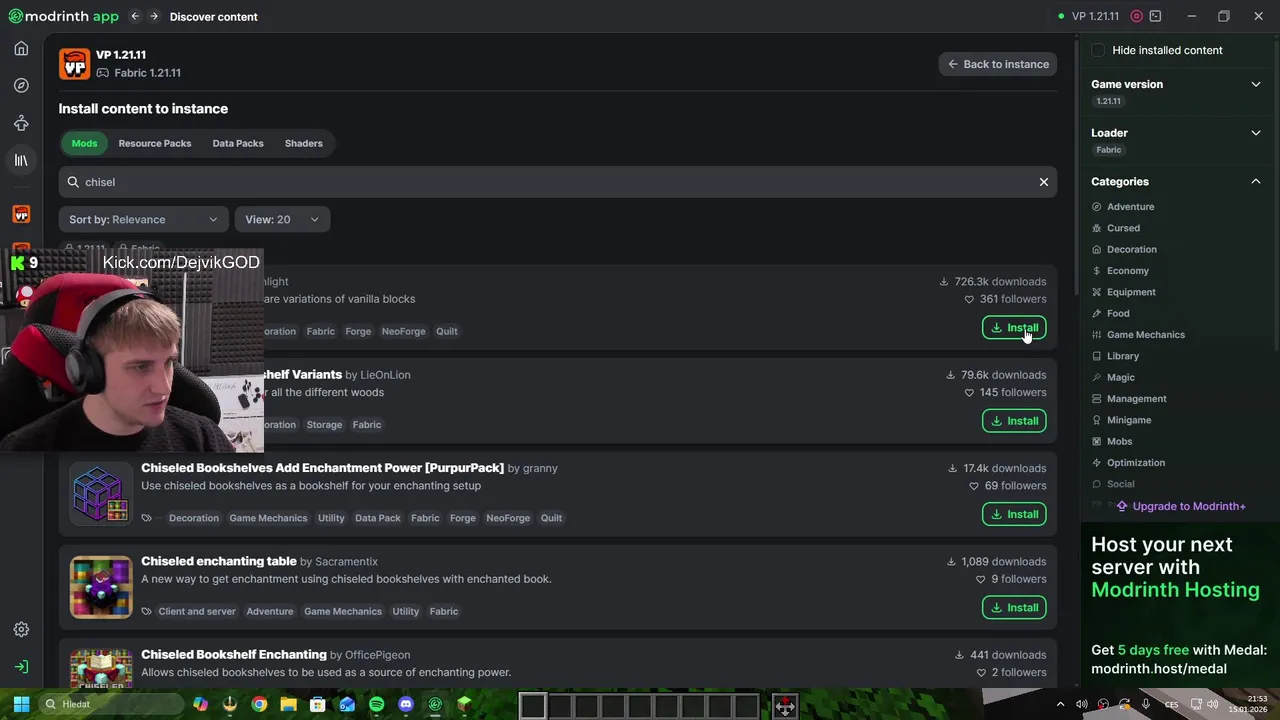
Task: Open the Minecraft grass block taskbar icon
Action: tap(464, 704)
